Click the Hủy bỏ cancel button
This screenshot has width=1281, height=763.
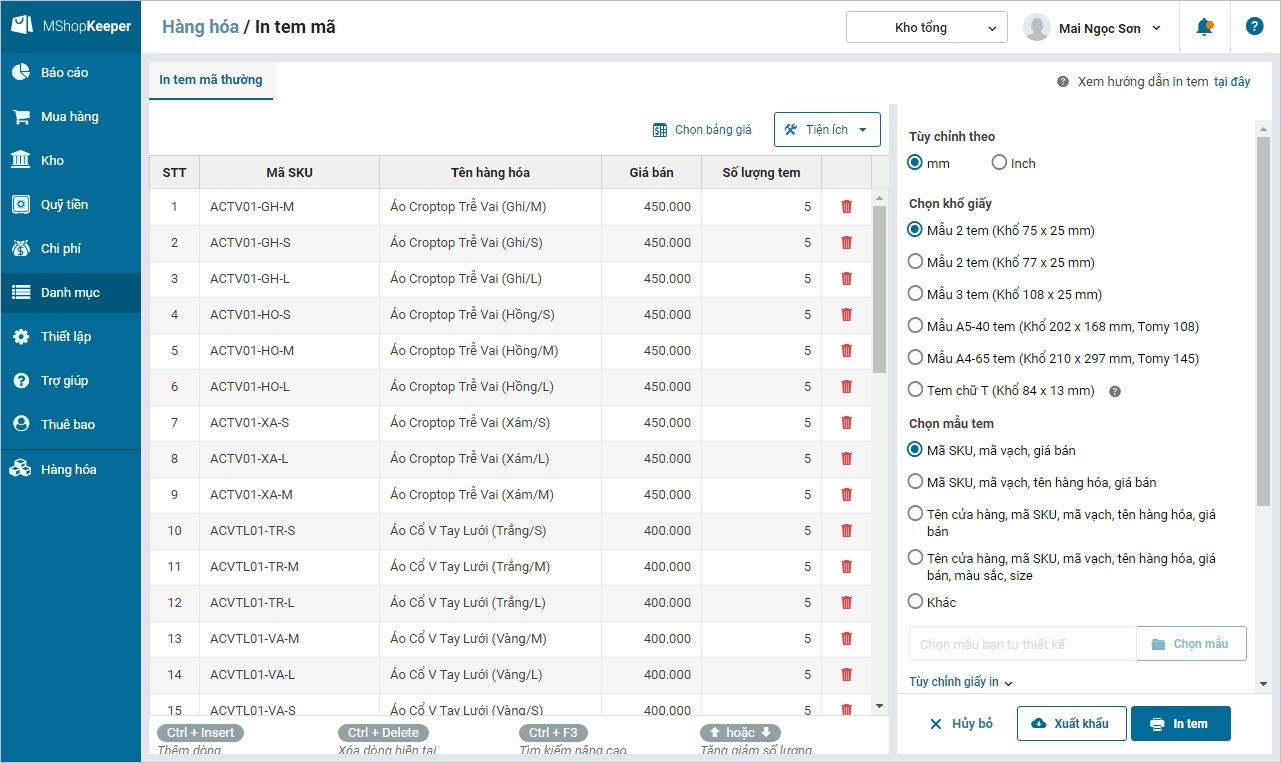[x=961, y=724]
